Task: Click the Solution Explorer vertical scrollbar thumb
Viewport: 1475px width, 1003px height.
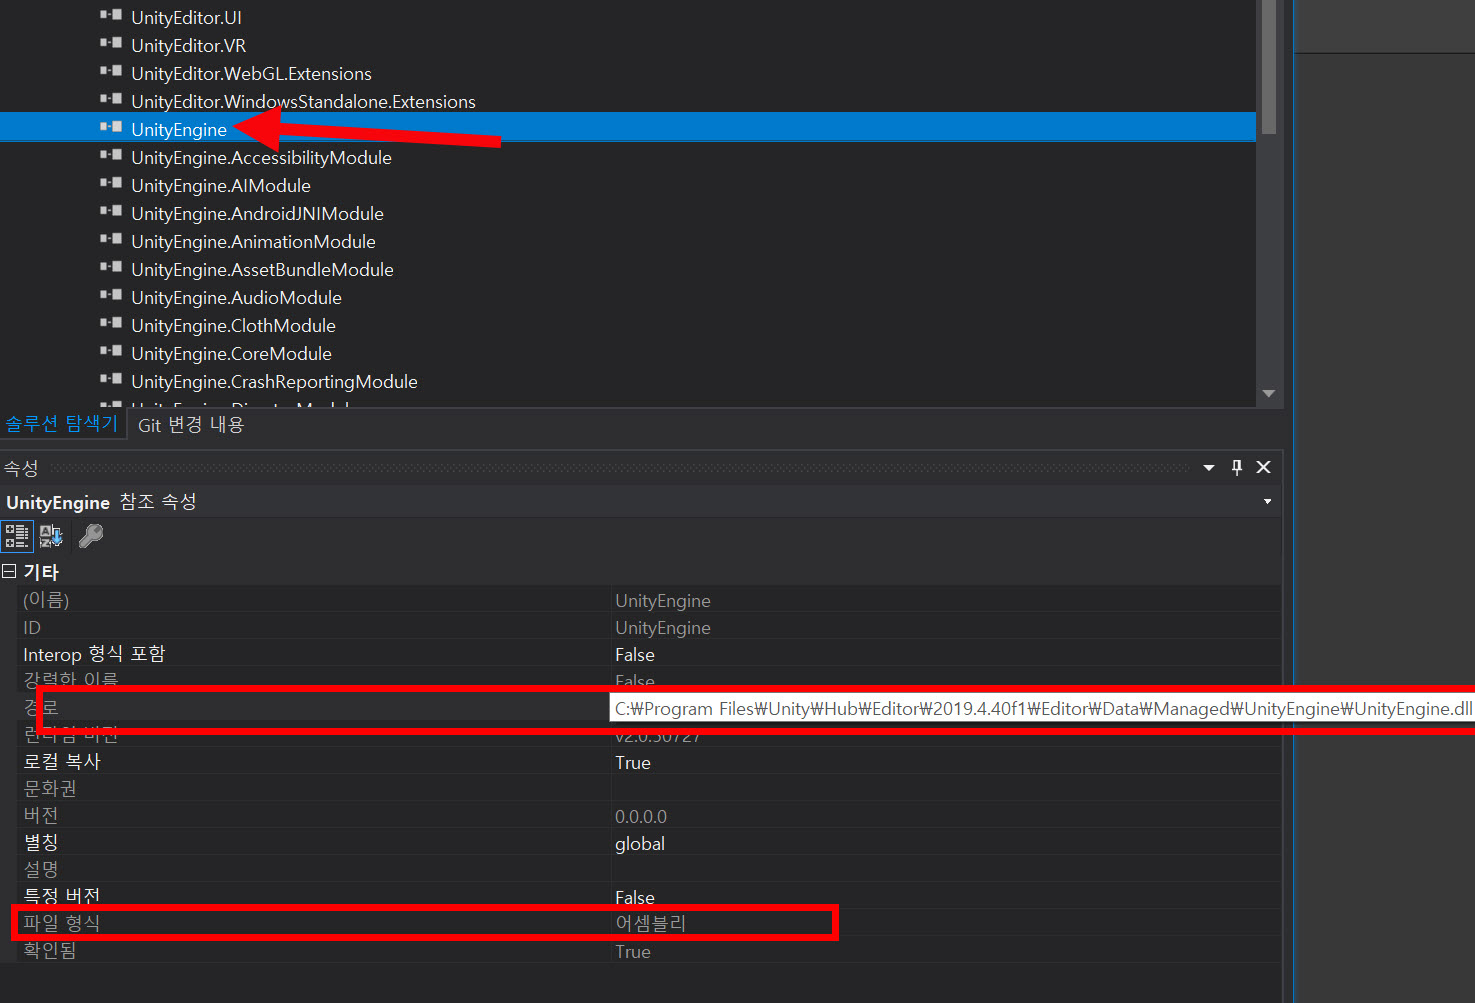Action: 1269,66
